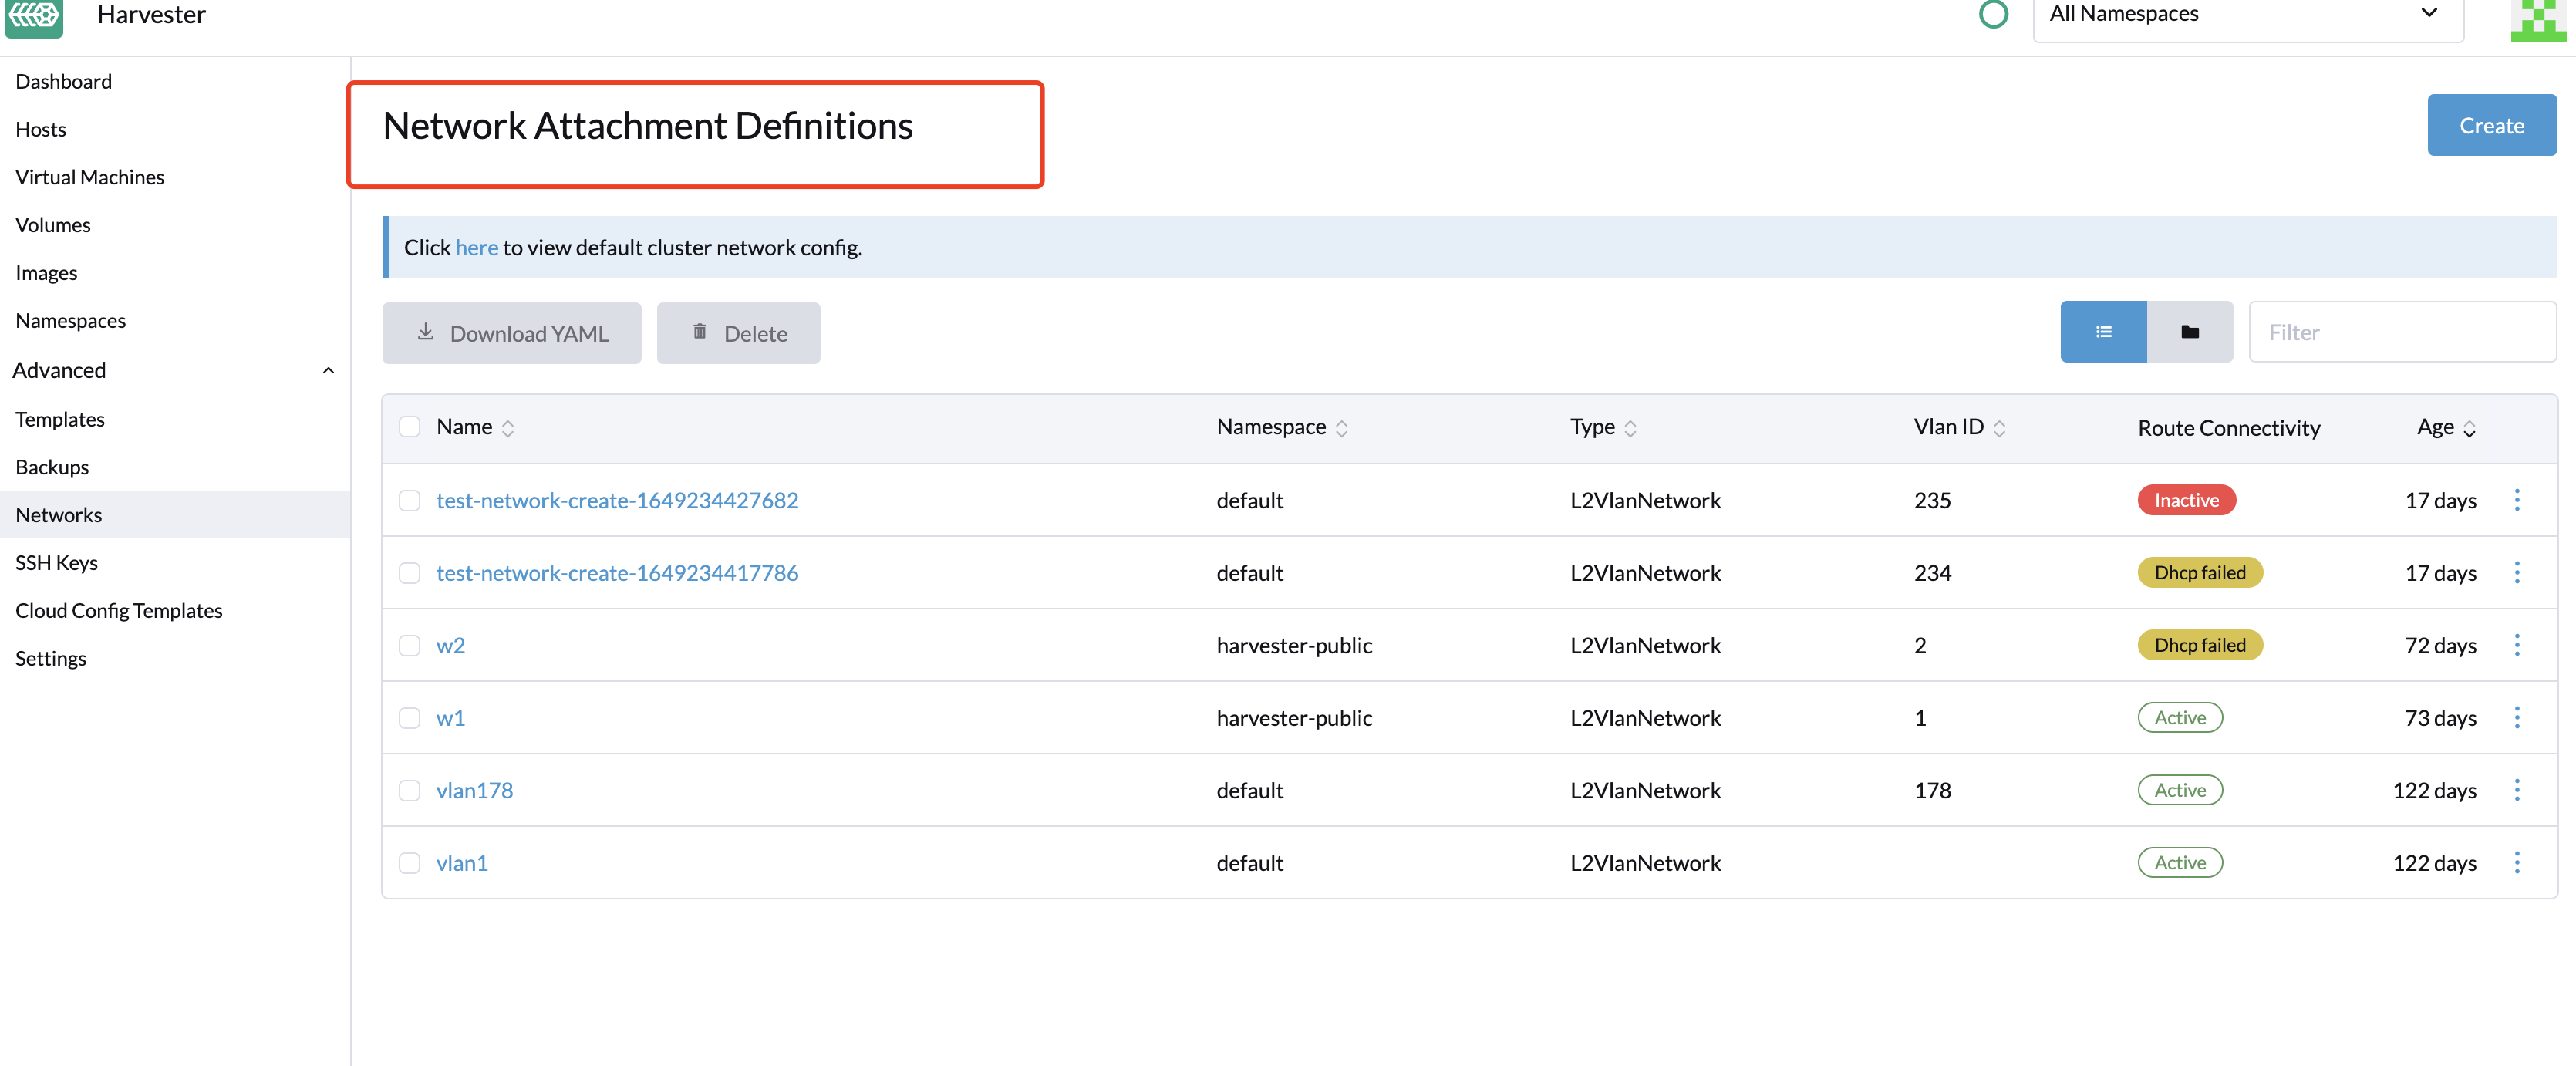Open Virtual Machines in sidebar
Image resolution: width=2576 pixels, height=1066 pixels.
[89, 177]
